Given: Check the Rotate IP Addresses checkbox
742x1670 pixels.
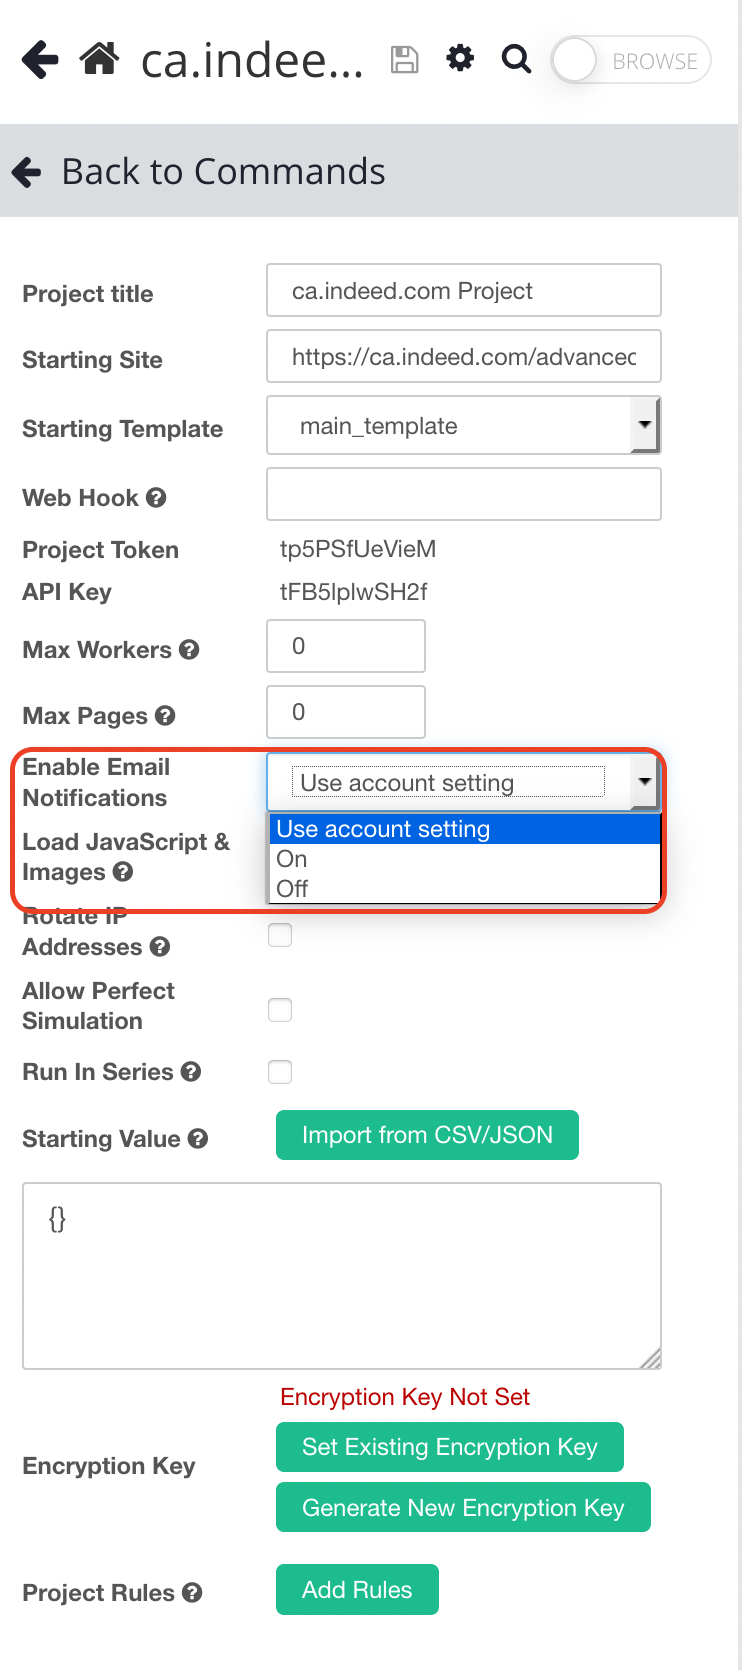Looking at the screenshot, I should coord(280,935).
